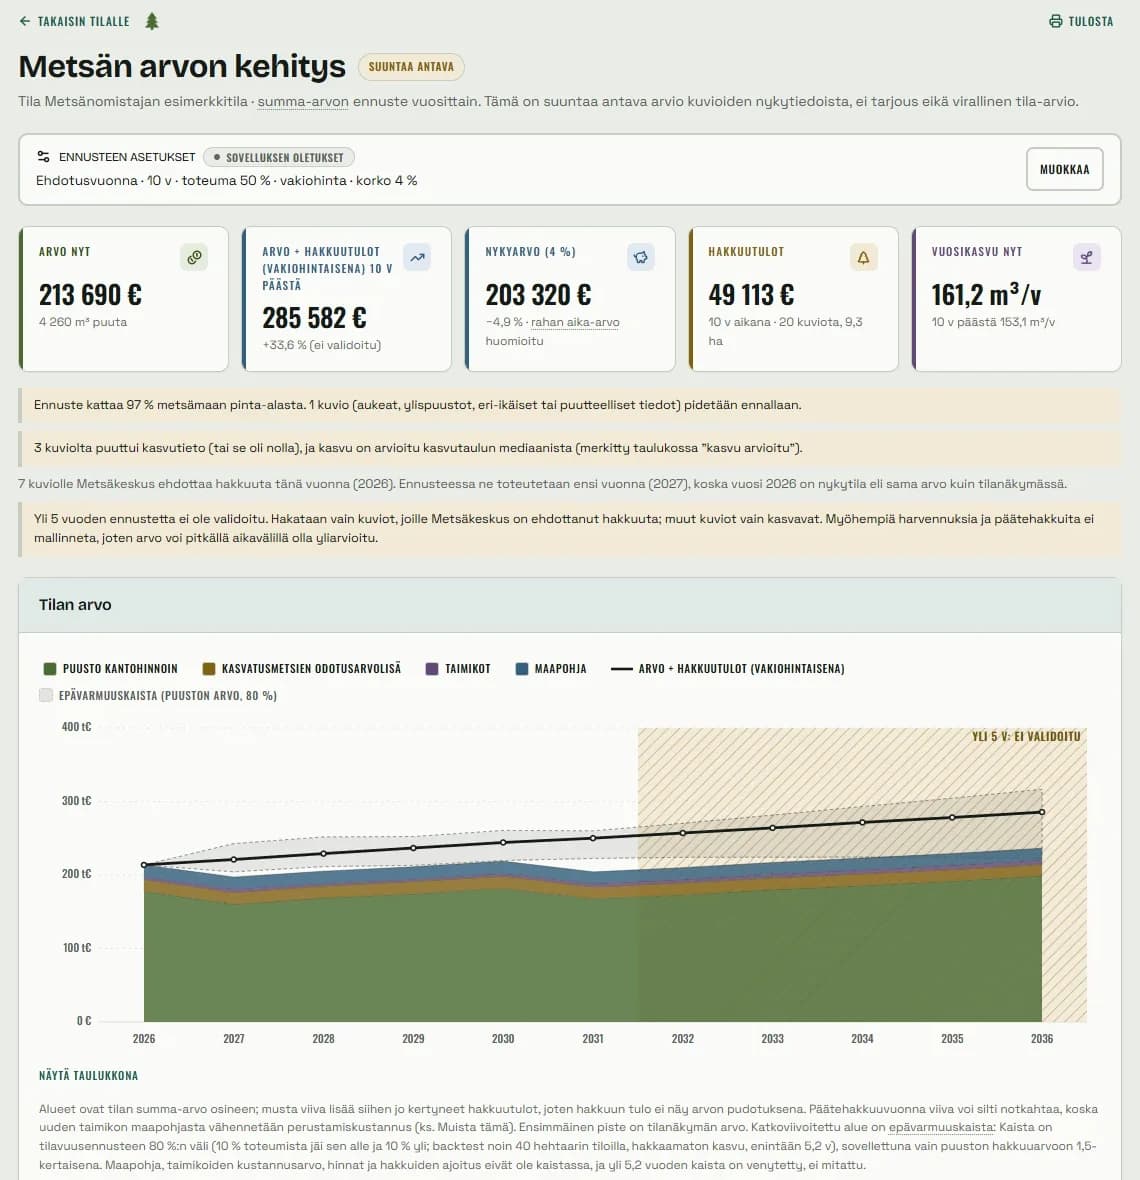Click the Suuntaa antava badge

pyautogui.click(x=411, y=67)
